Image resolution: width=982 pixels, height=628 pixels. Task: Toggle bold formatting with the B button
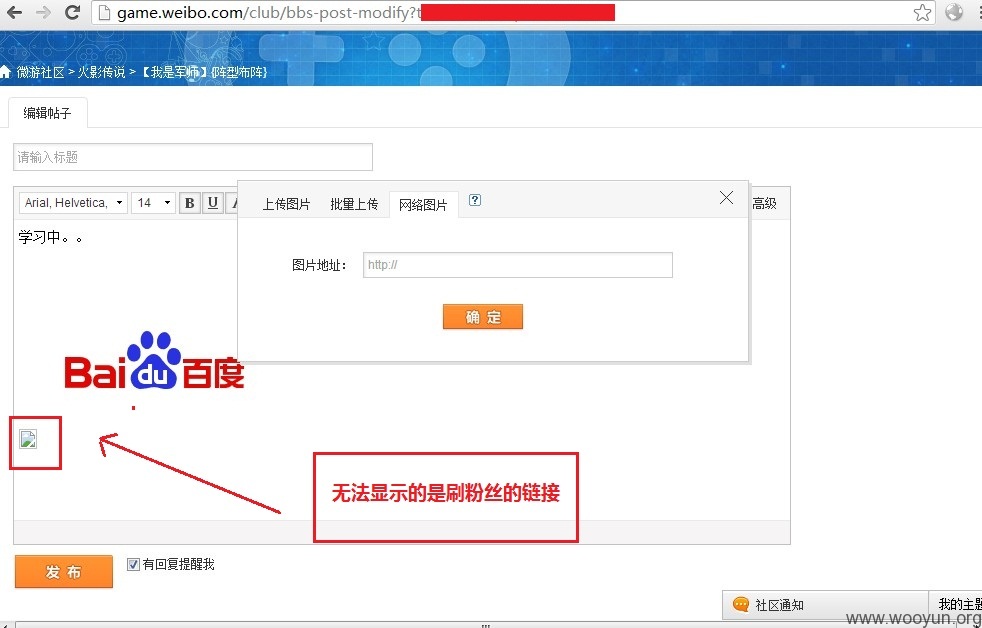click(x=189, y=203)
